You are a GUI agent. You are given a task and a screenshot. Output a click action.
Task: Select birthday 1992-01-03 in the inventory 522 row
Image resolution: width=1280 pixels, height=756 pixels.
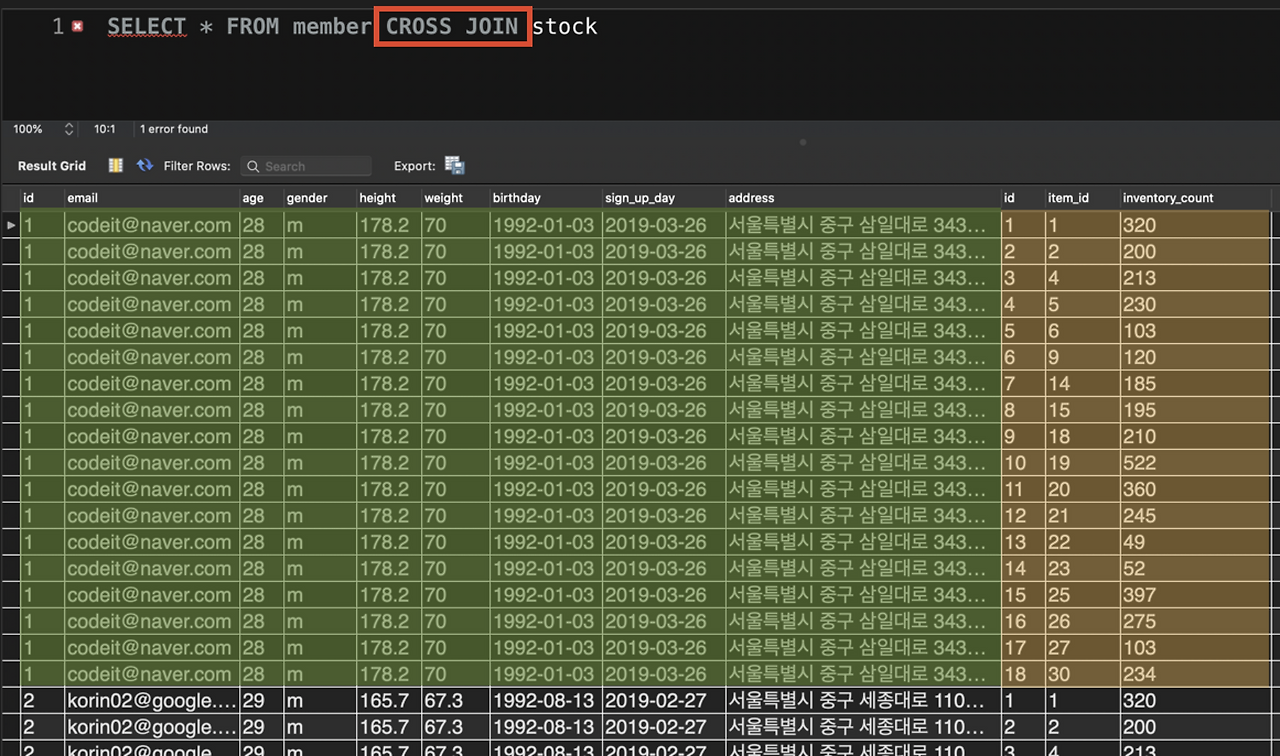546,463
